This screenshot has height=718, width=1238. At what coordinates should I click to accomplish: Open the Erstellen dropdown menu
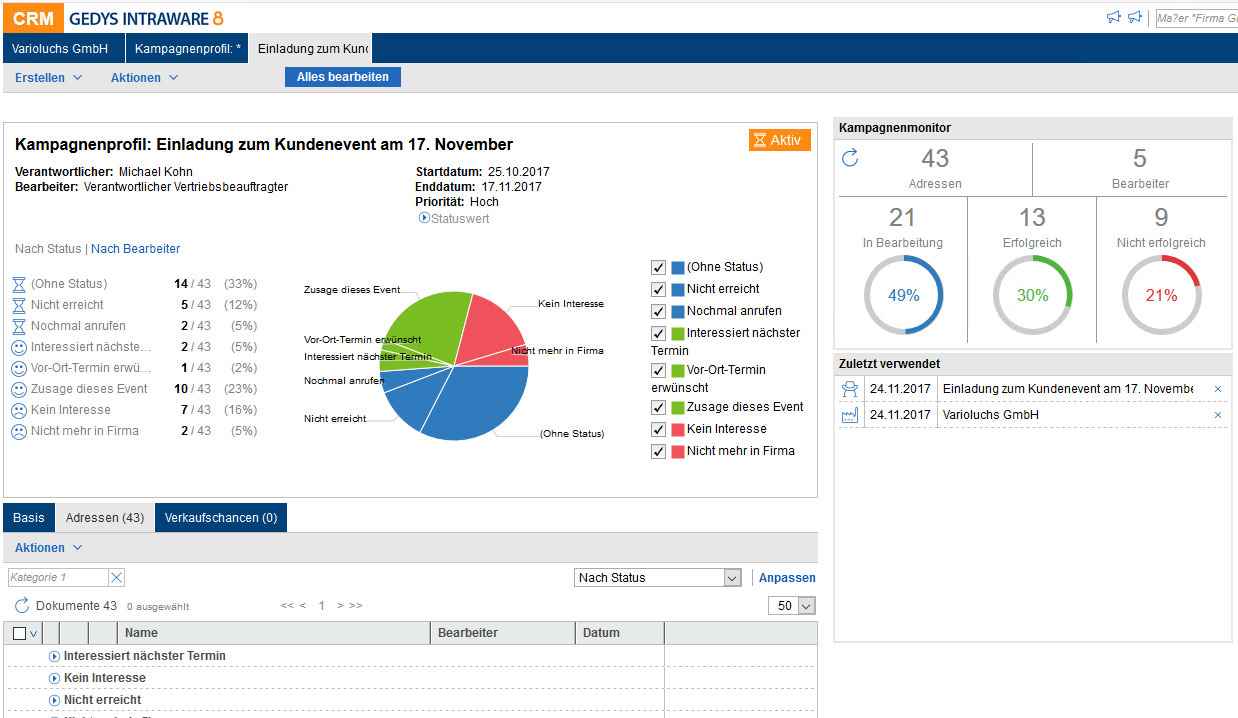click(x=48, y=78)
